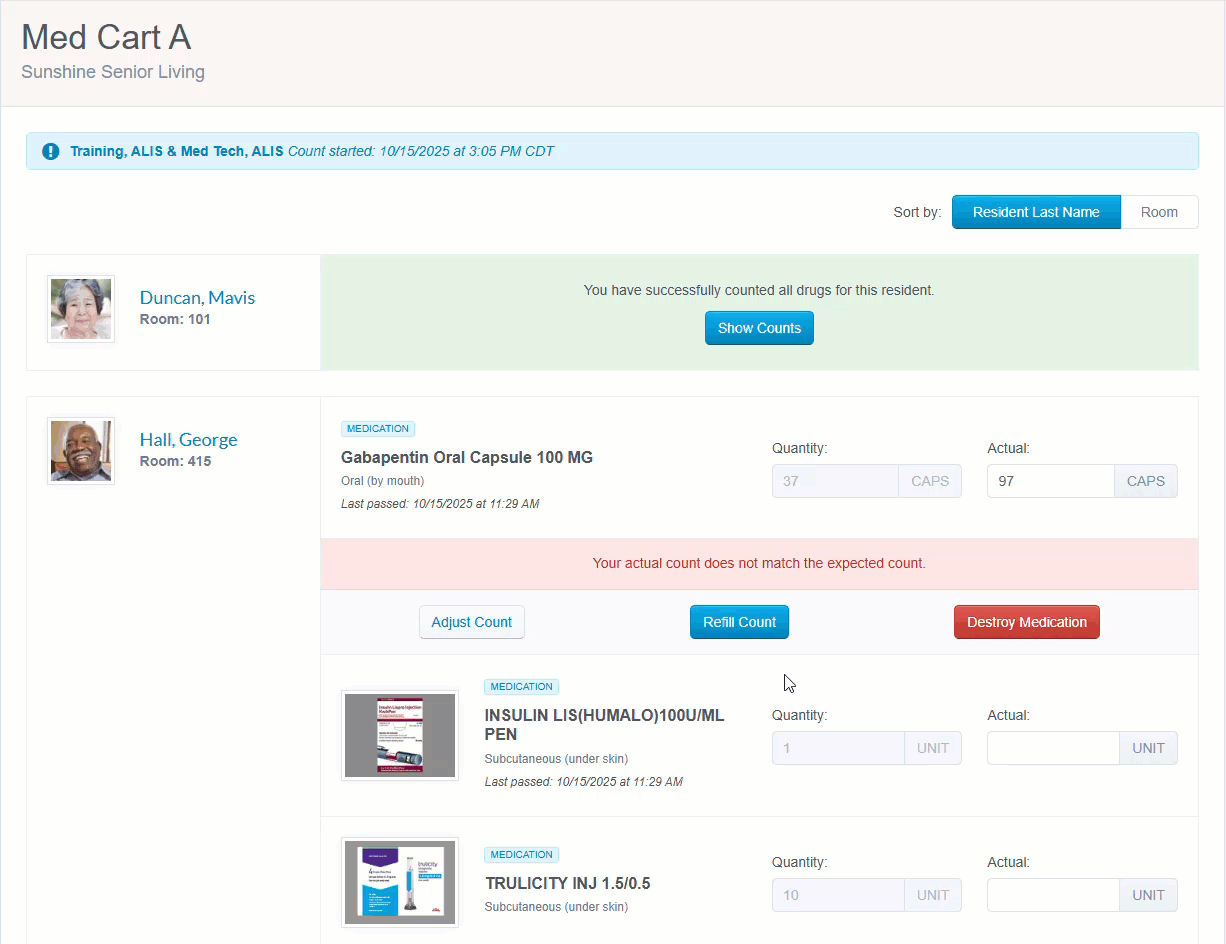This screenshot has height=944, width=1226.
Task: Click the UNIT label beside Trulicity Actual field
Action: point(1148,895)
